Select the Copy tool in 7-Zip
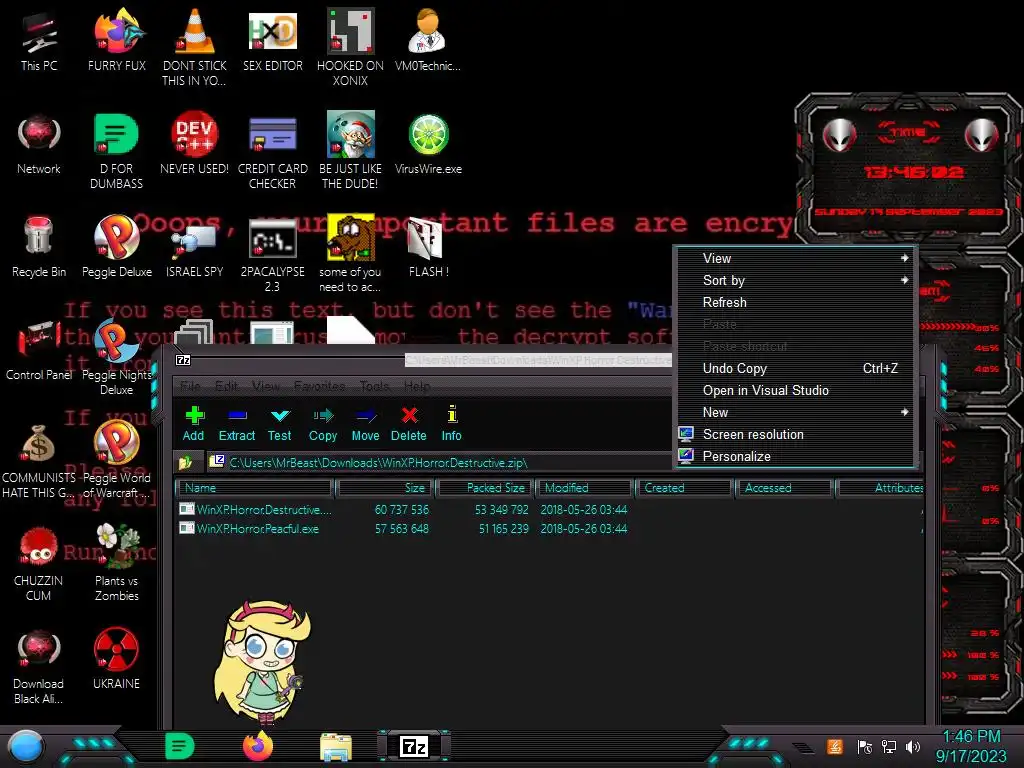The height and width of the screenshot is (768, 1024). (x=323, y=423)
